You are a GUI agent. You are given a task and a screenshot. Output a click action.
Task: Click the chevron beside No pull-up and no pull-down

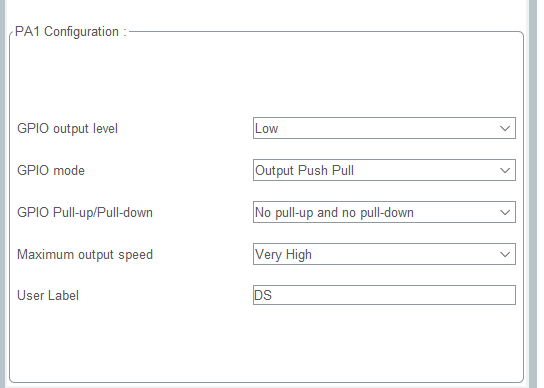click(505, 212)
